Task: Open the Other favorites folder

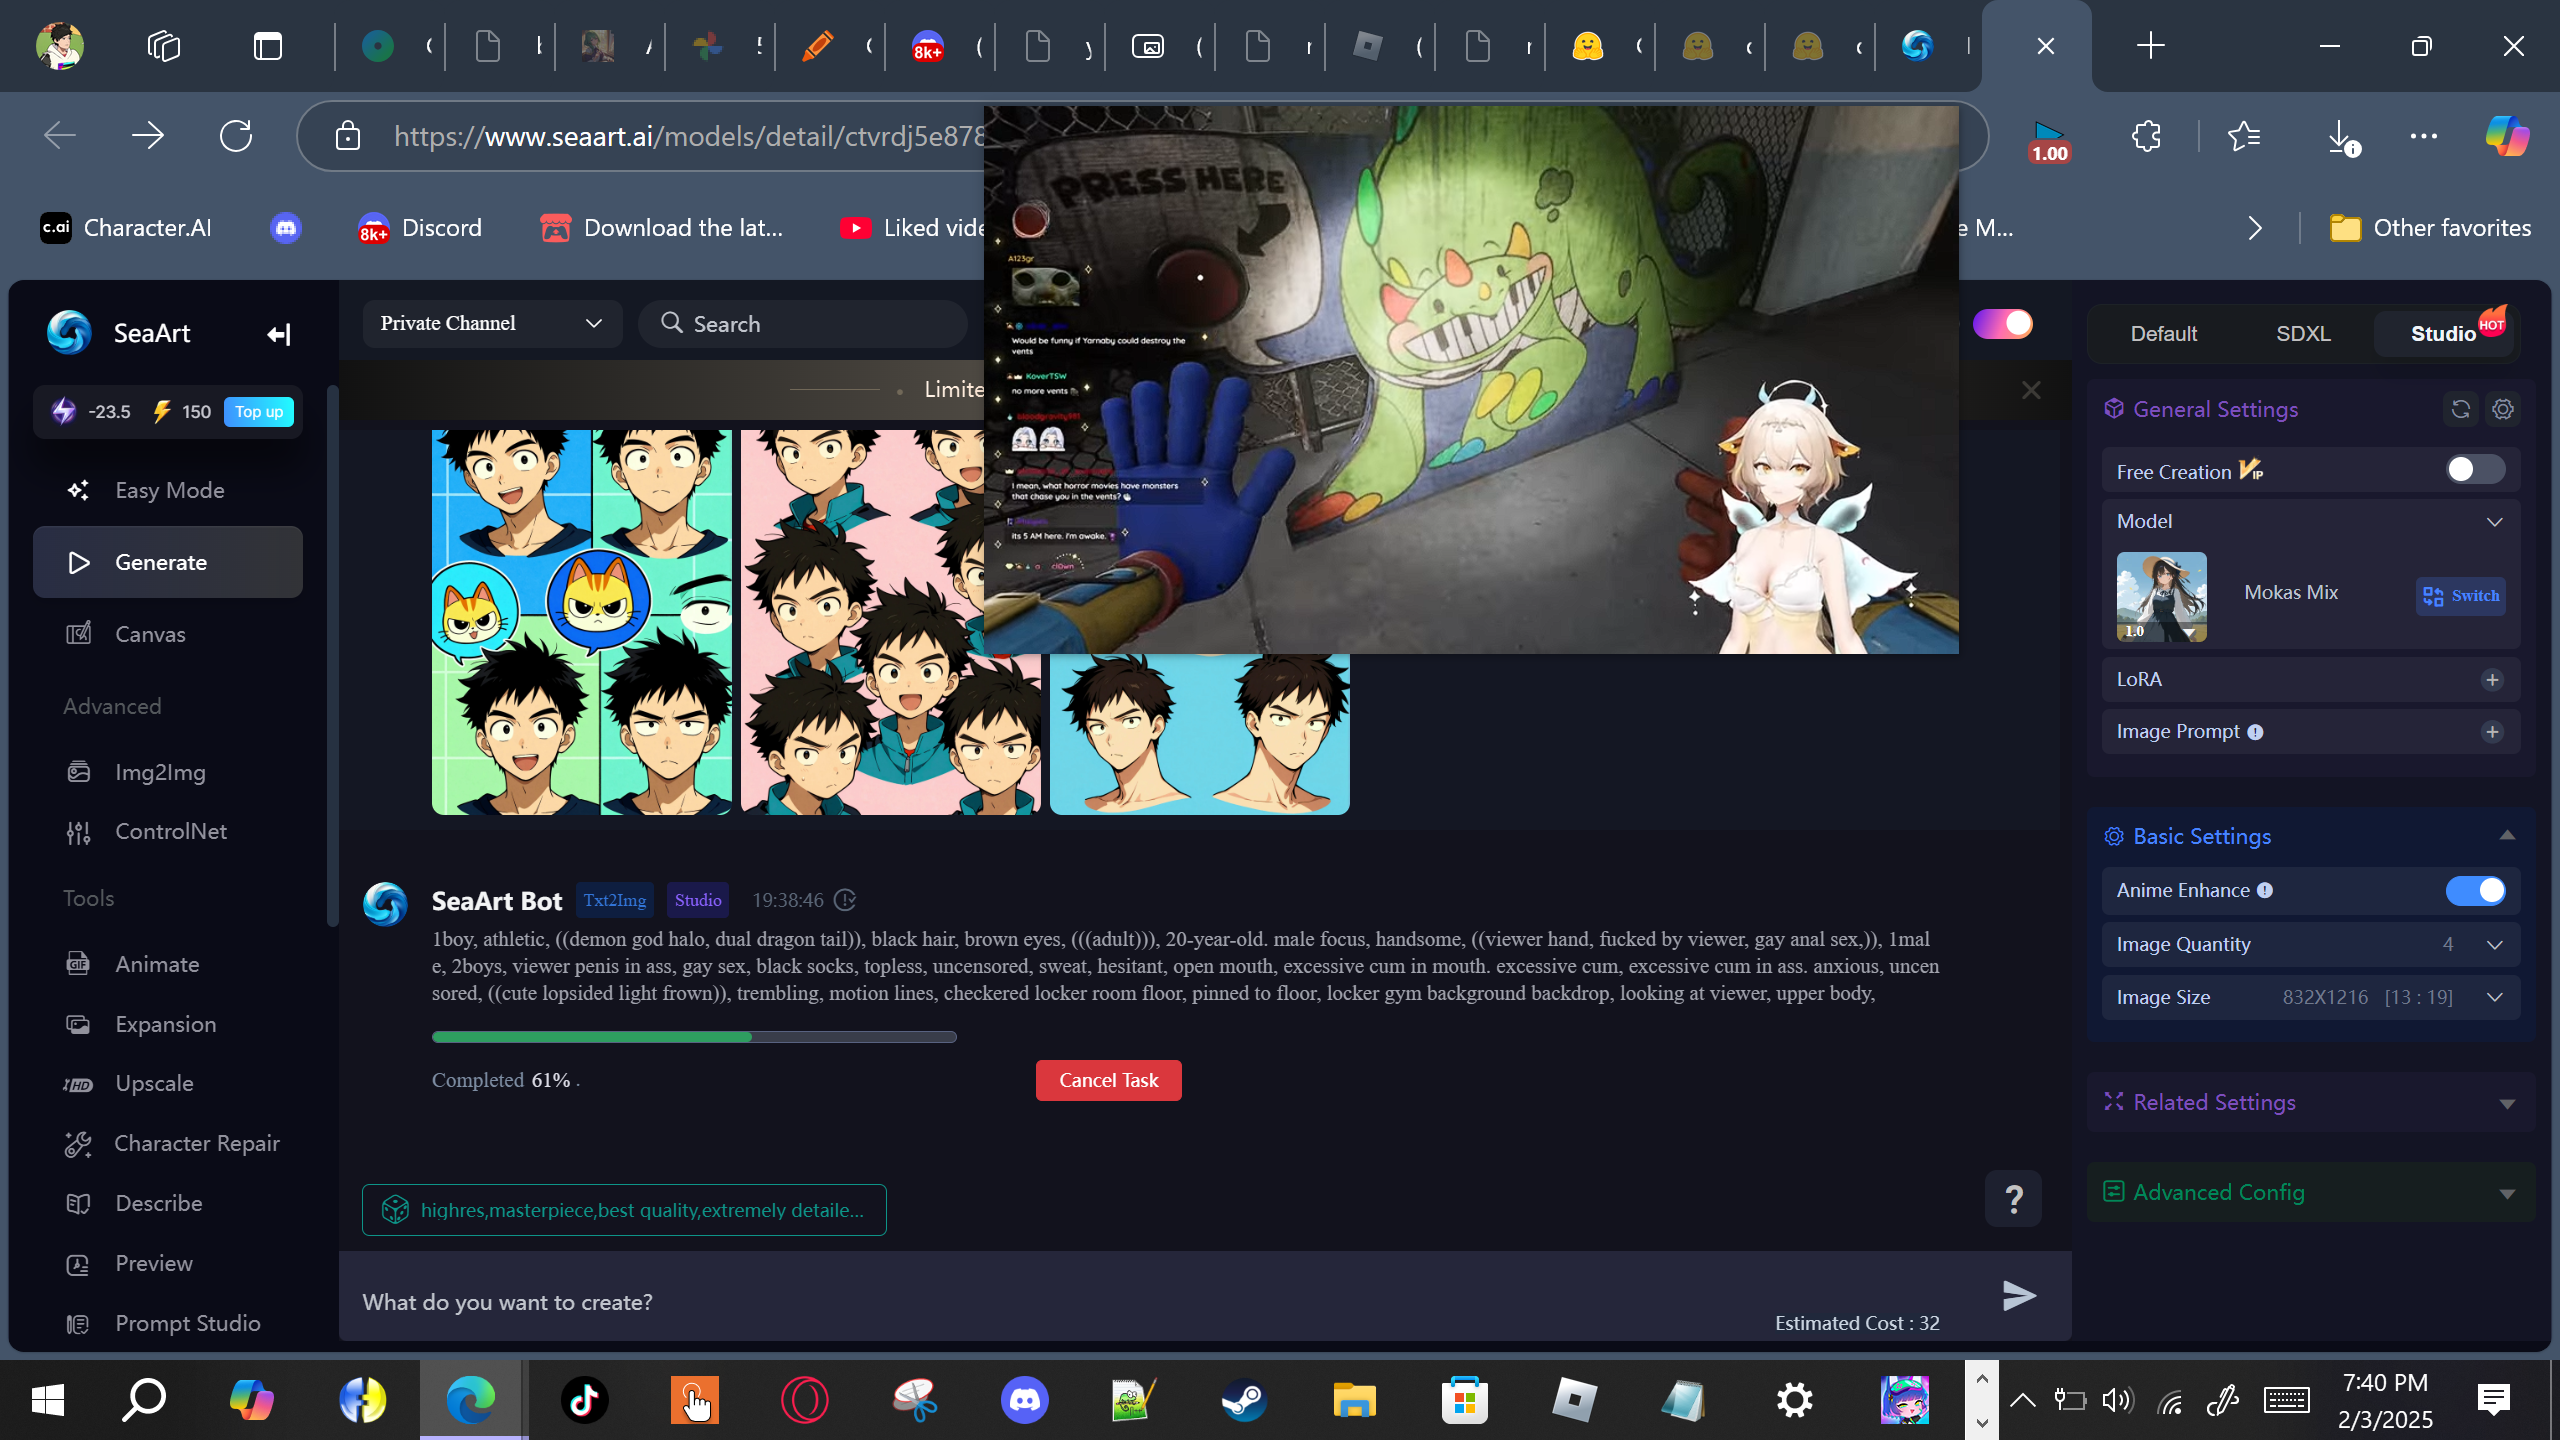Action: pyautogui.click(x=2430, y=228)
